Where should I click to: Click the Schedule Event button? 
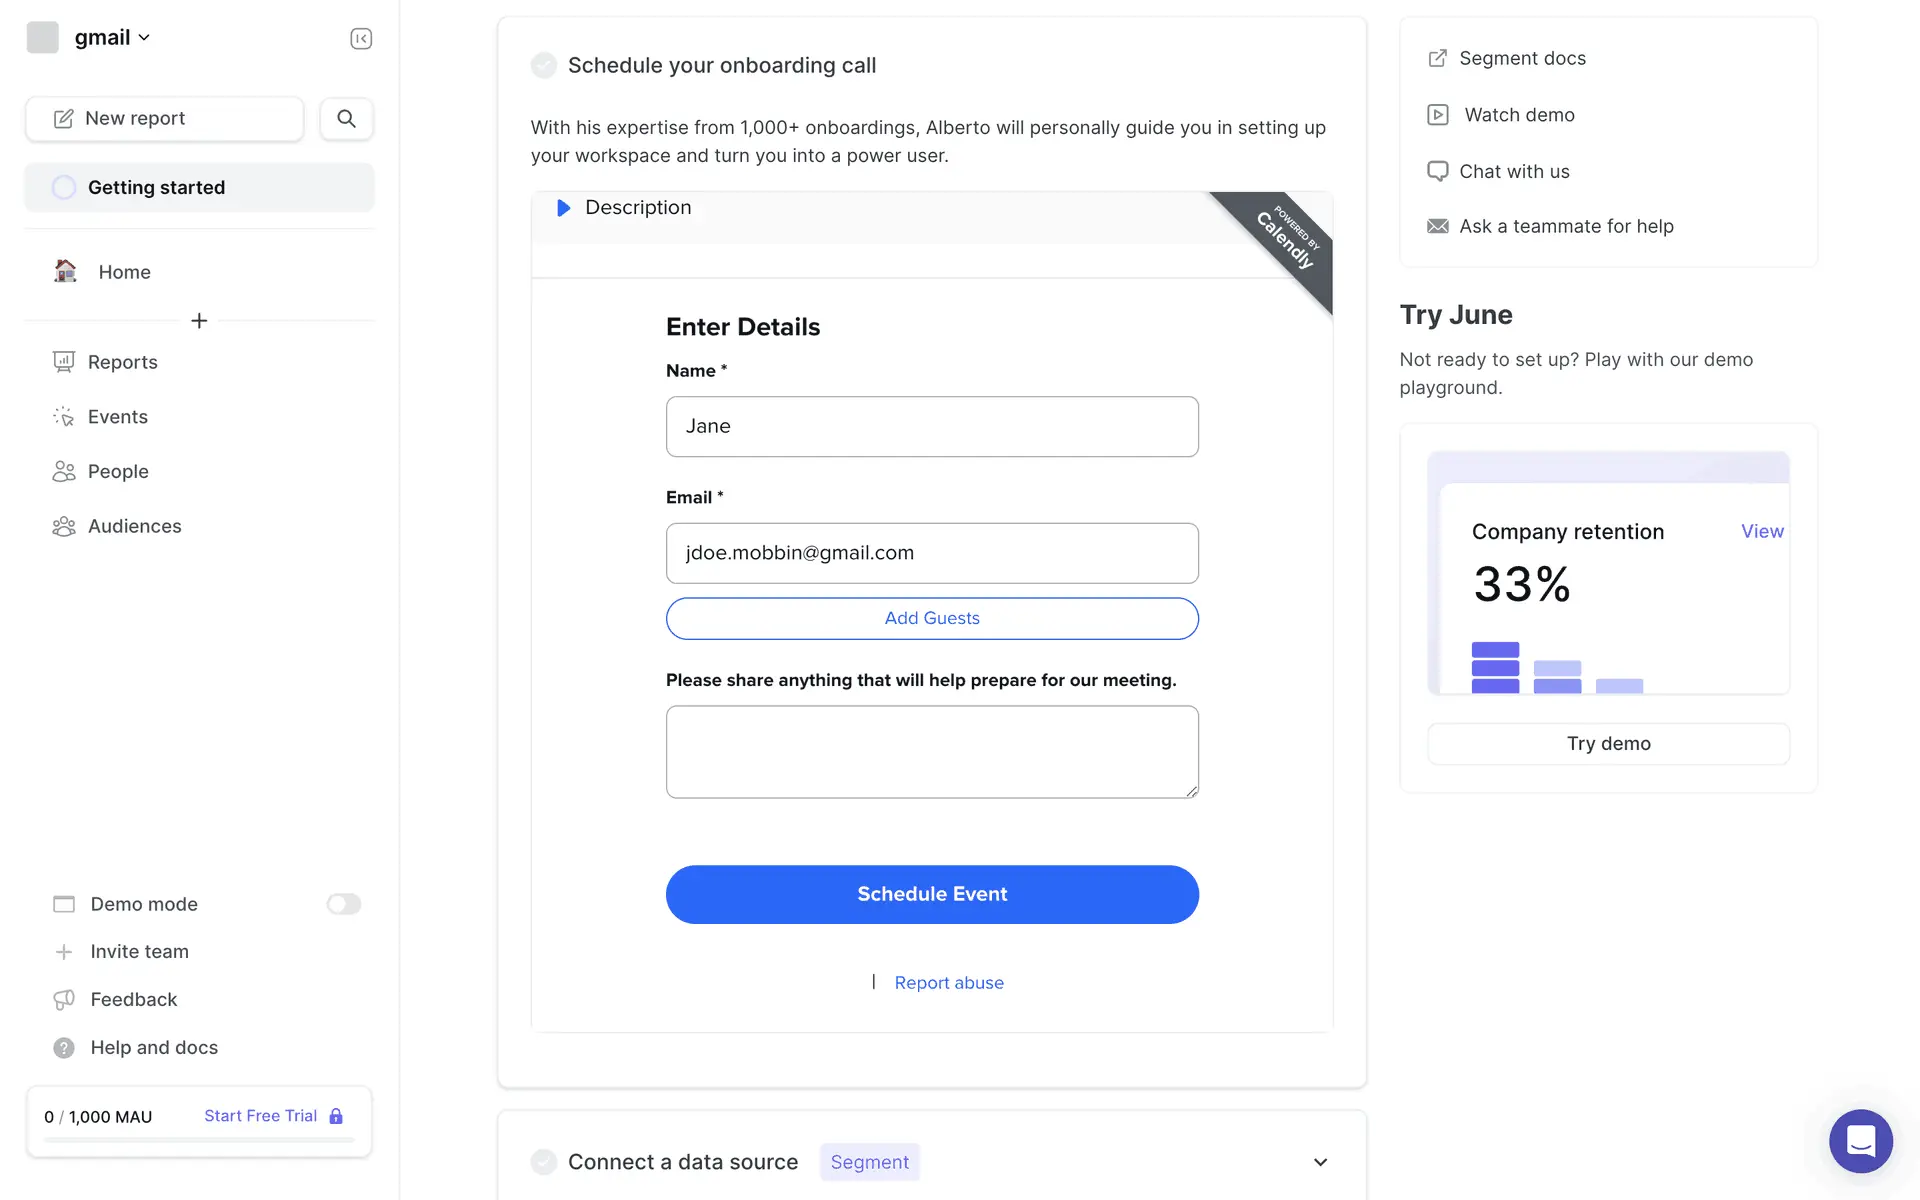(x=932, y=894)
